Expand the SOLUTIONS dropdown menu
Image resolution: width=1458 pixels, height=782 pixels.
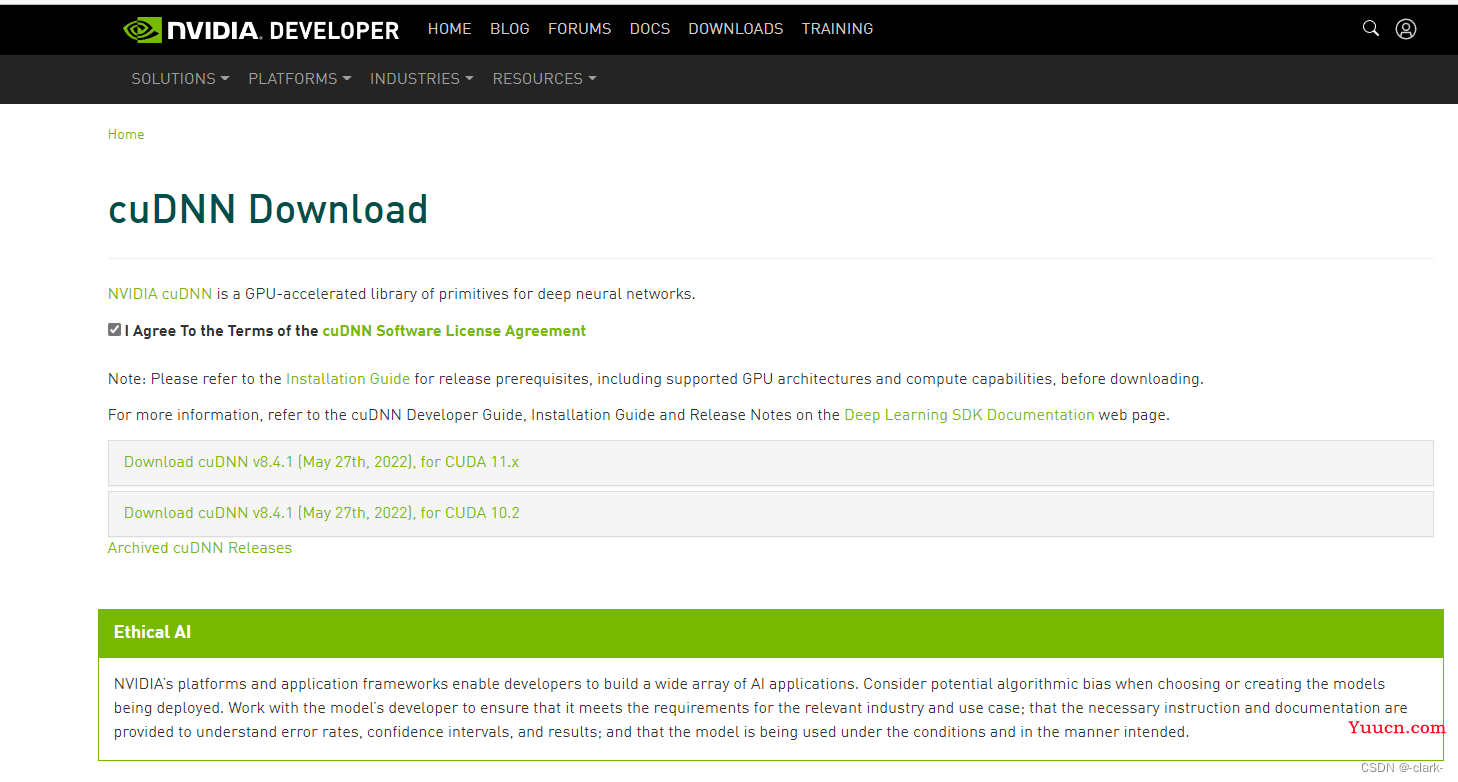click(180, 79)
